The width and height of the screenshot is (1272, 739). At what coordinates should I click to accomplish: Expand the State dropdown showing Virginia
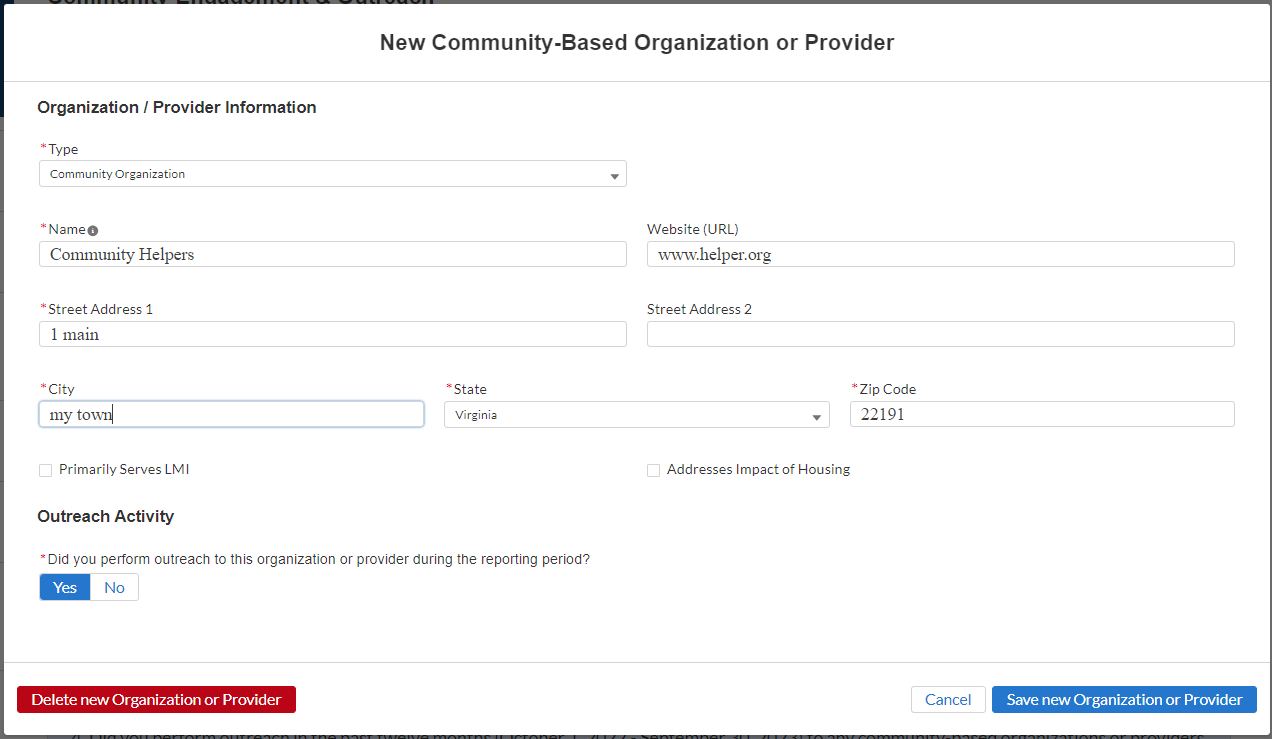pos(636,415)
